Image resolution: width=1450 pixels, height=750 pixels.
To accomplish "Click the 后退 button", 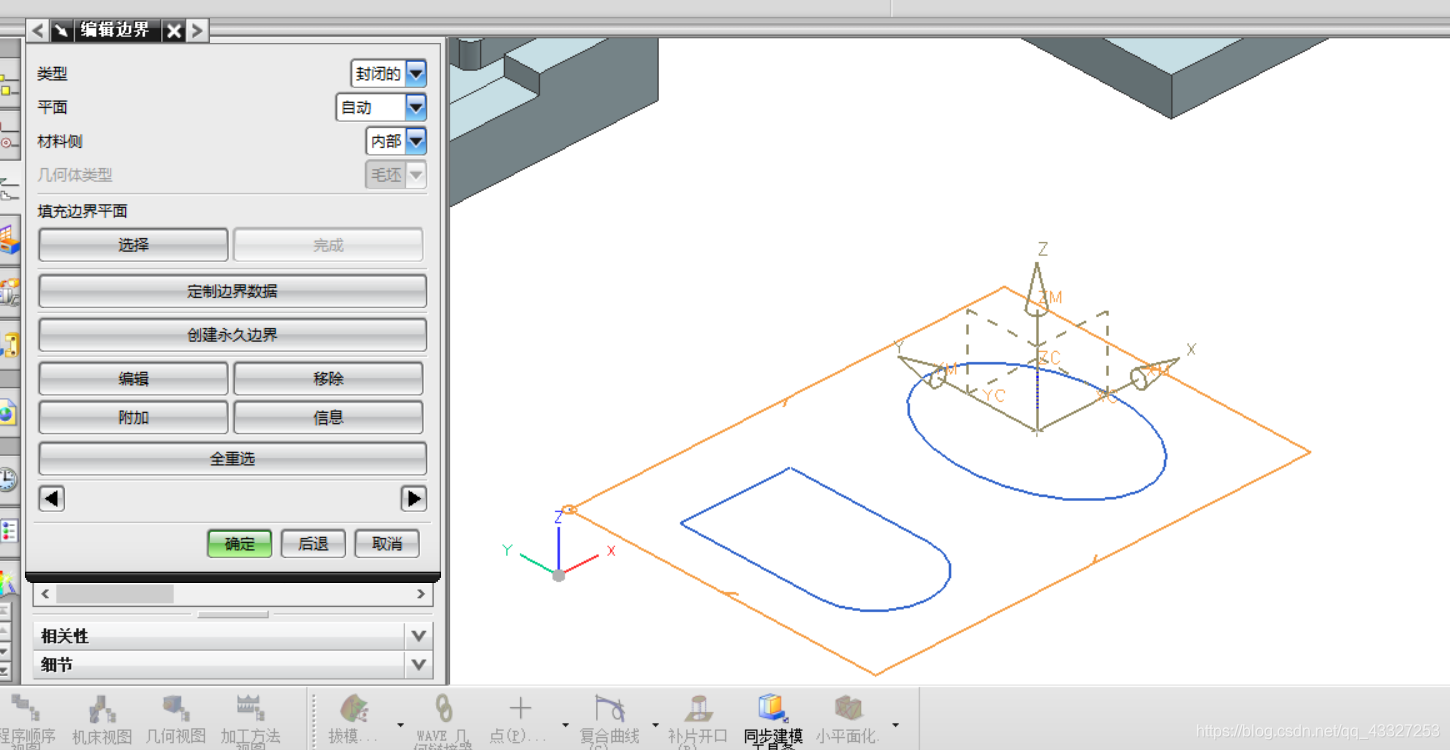I will pos(313,544).
